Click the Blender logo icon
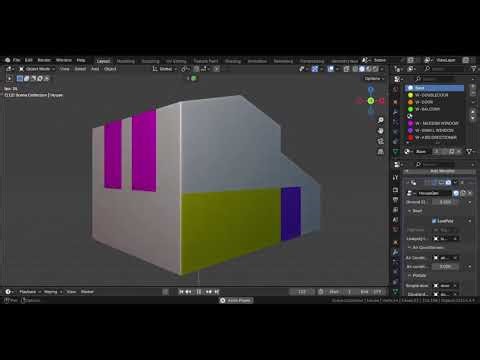This screenshot has height=360, width=480. click(x=8, y=60)
